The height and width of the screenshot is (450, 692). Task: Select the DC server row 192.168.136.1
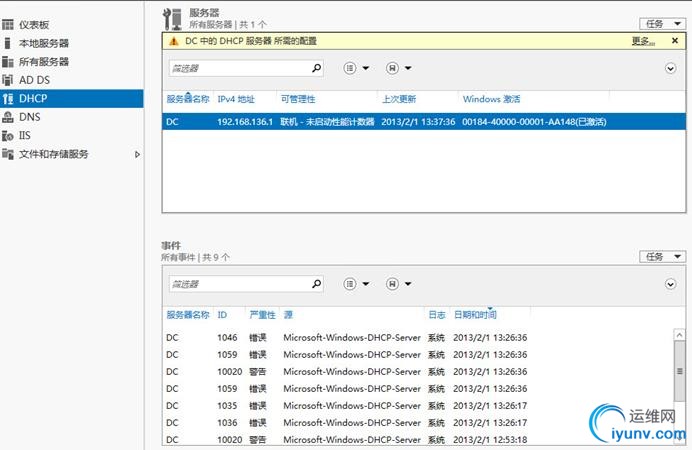tap(424, 122)
